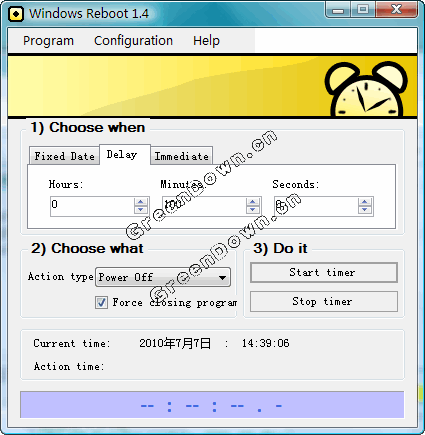Screen dimensions: 425x435
Task: Open the Help menu
Action: click(x=206, y=41)
